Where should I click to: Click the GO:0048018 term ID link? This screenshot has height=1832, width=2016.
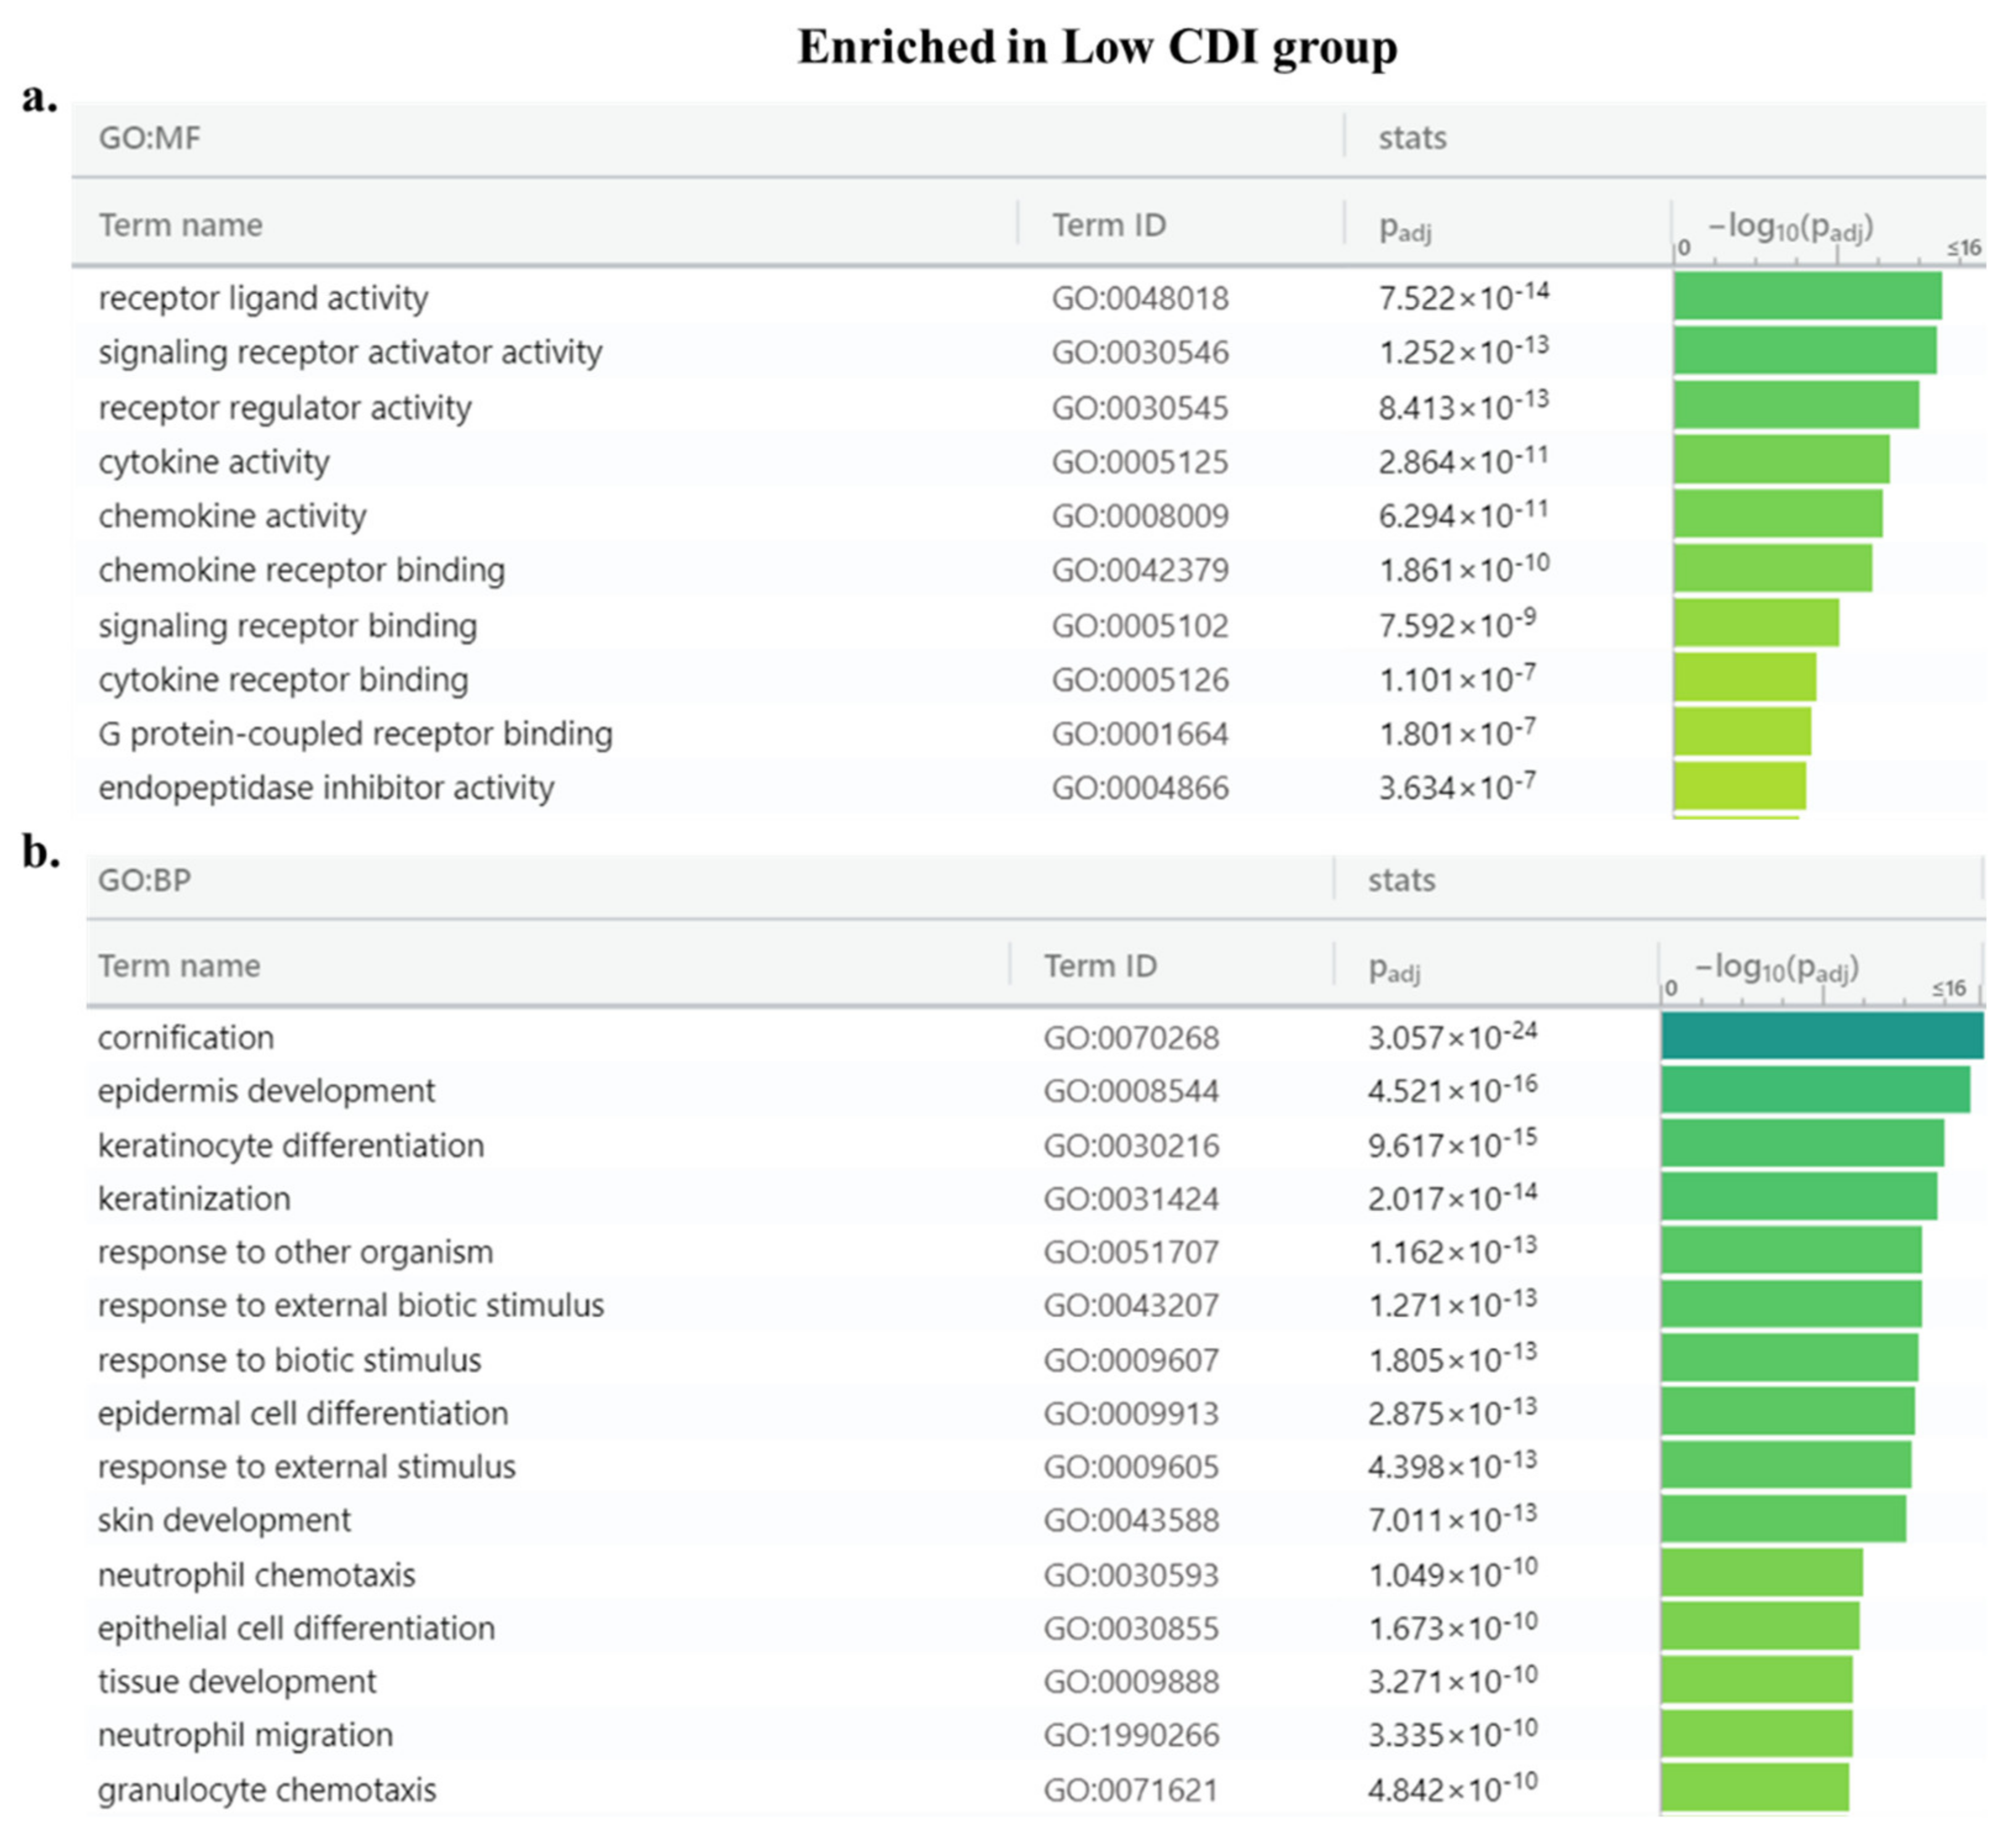point(1139,298)
